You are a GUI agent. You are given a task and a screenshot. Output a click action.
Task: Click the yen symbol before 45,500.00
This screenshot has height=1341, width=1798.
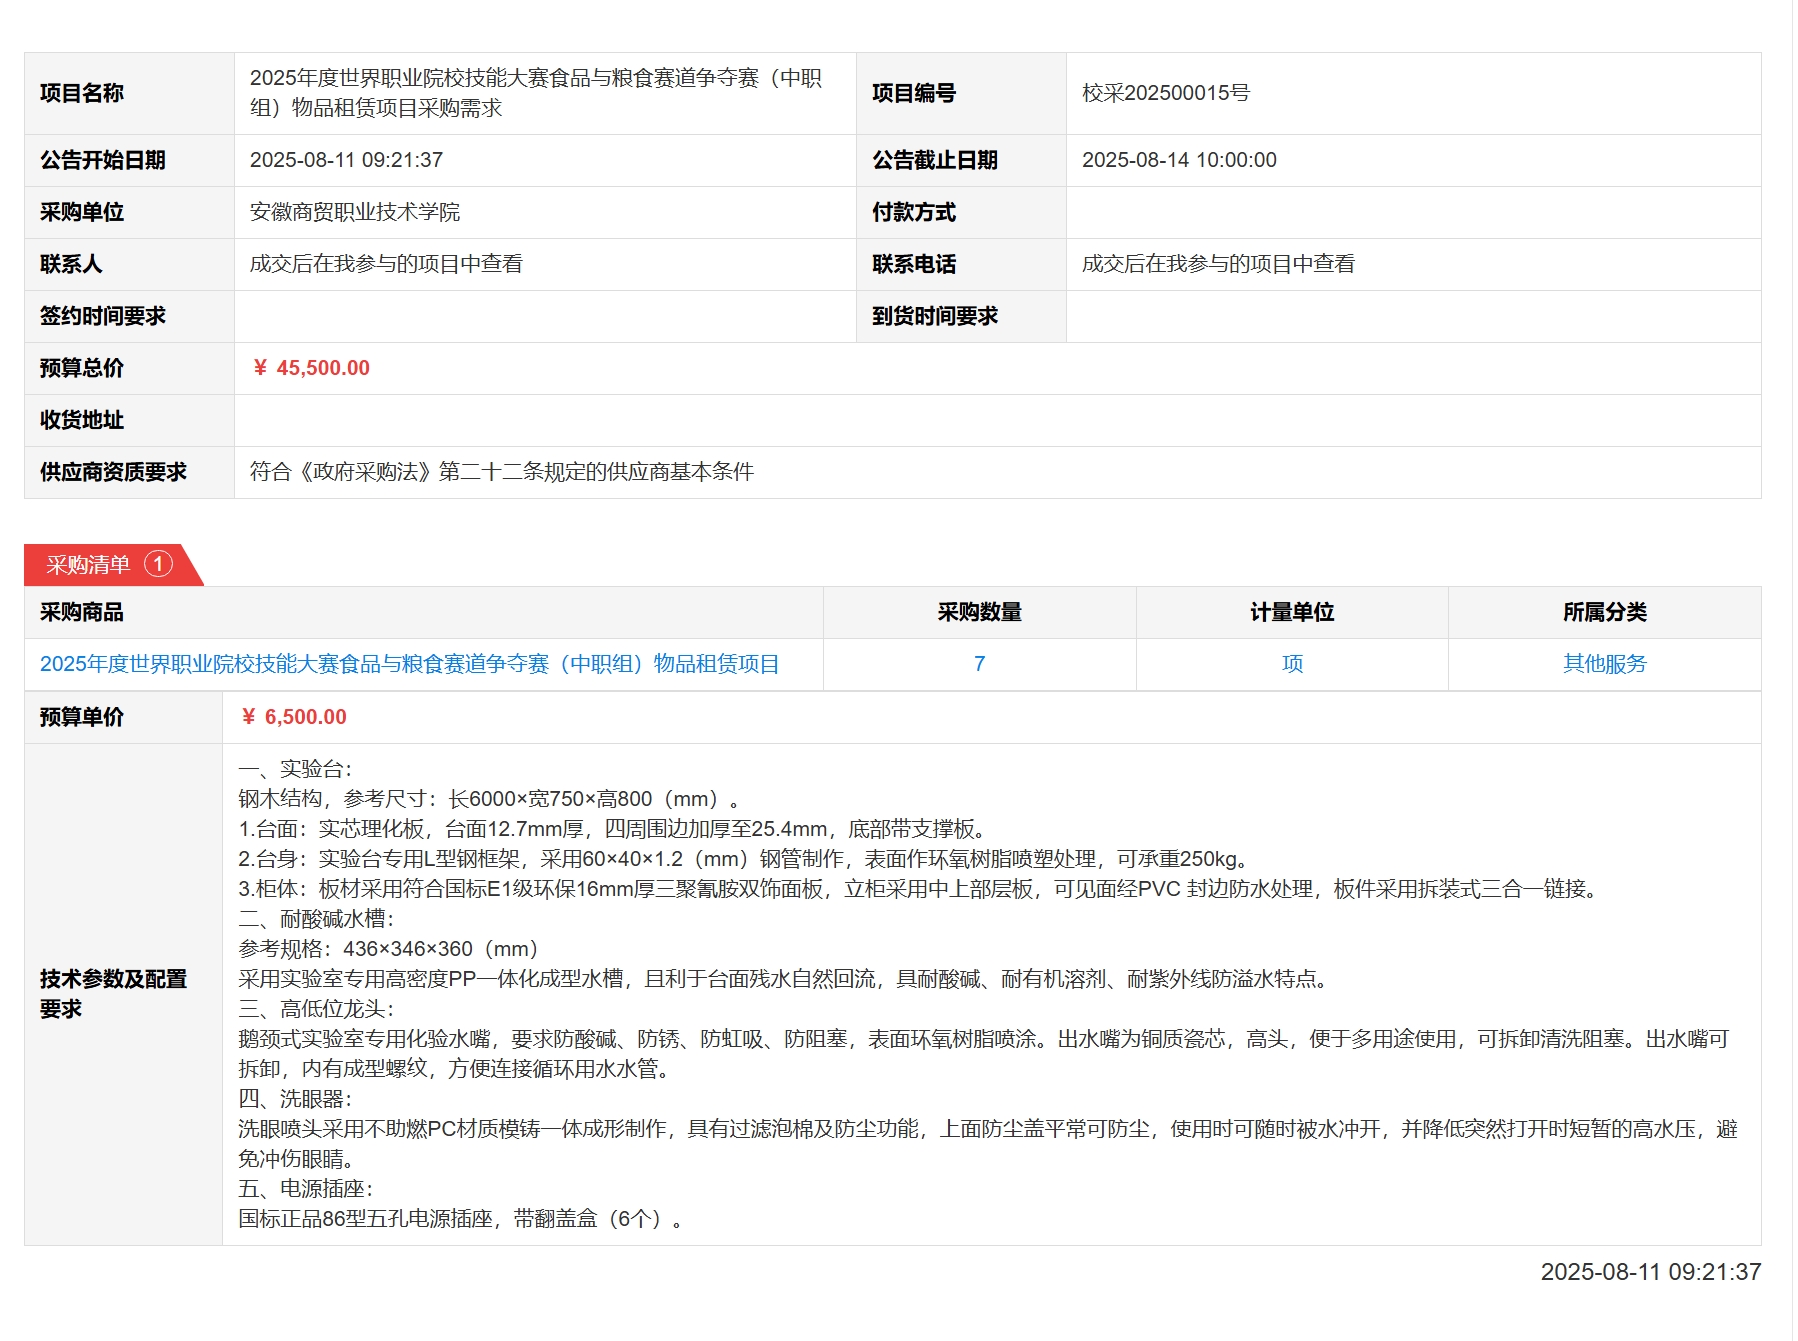coord(260,368)
